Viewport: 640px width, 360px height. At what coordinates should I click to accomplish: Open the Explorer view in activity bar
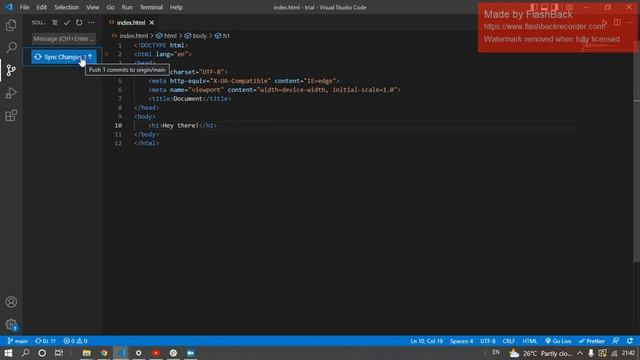(x=11, y=25)
